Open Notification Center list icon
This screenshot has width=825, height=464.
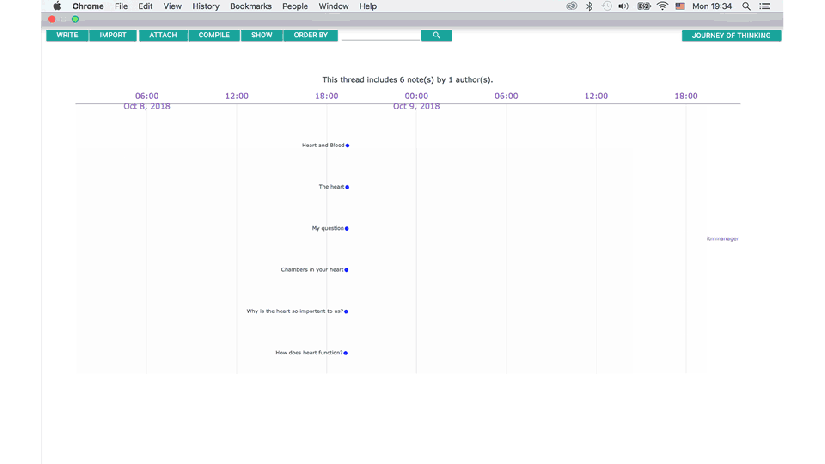(x=765, y=6)
